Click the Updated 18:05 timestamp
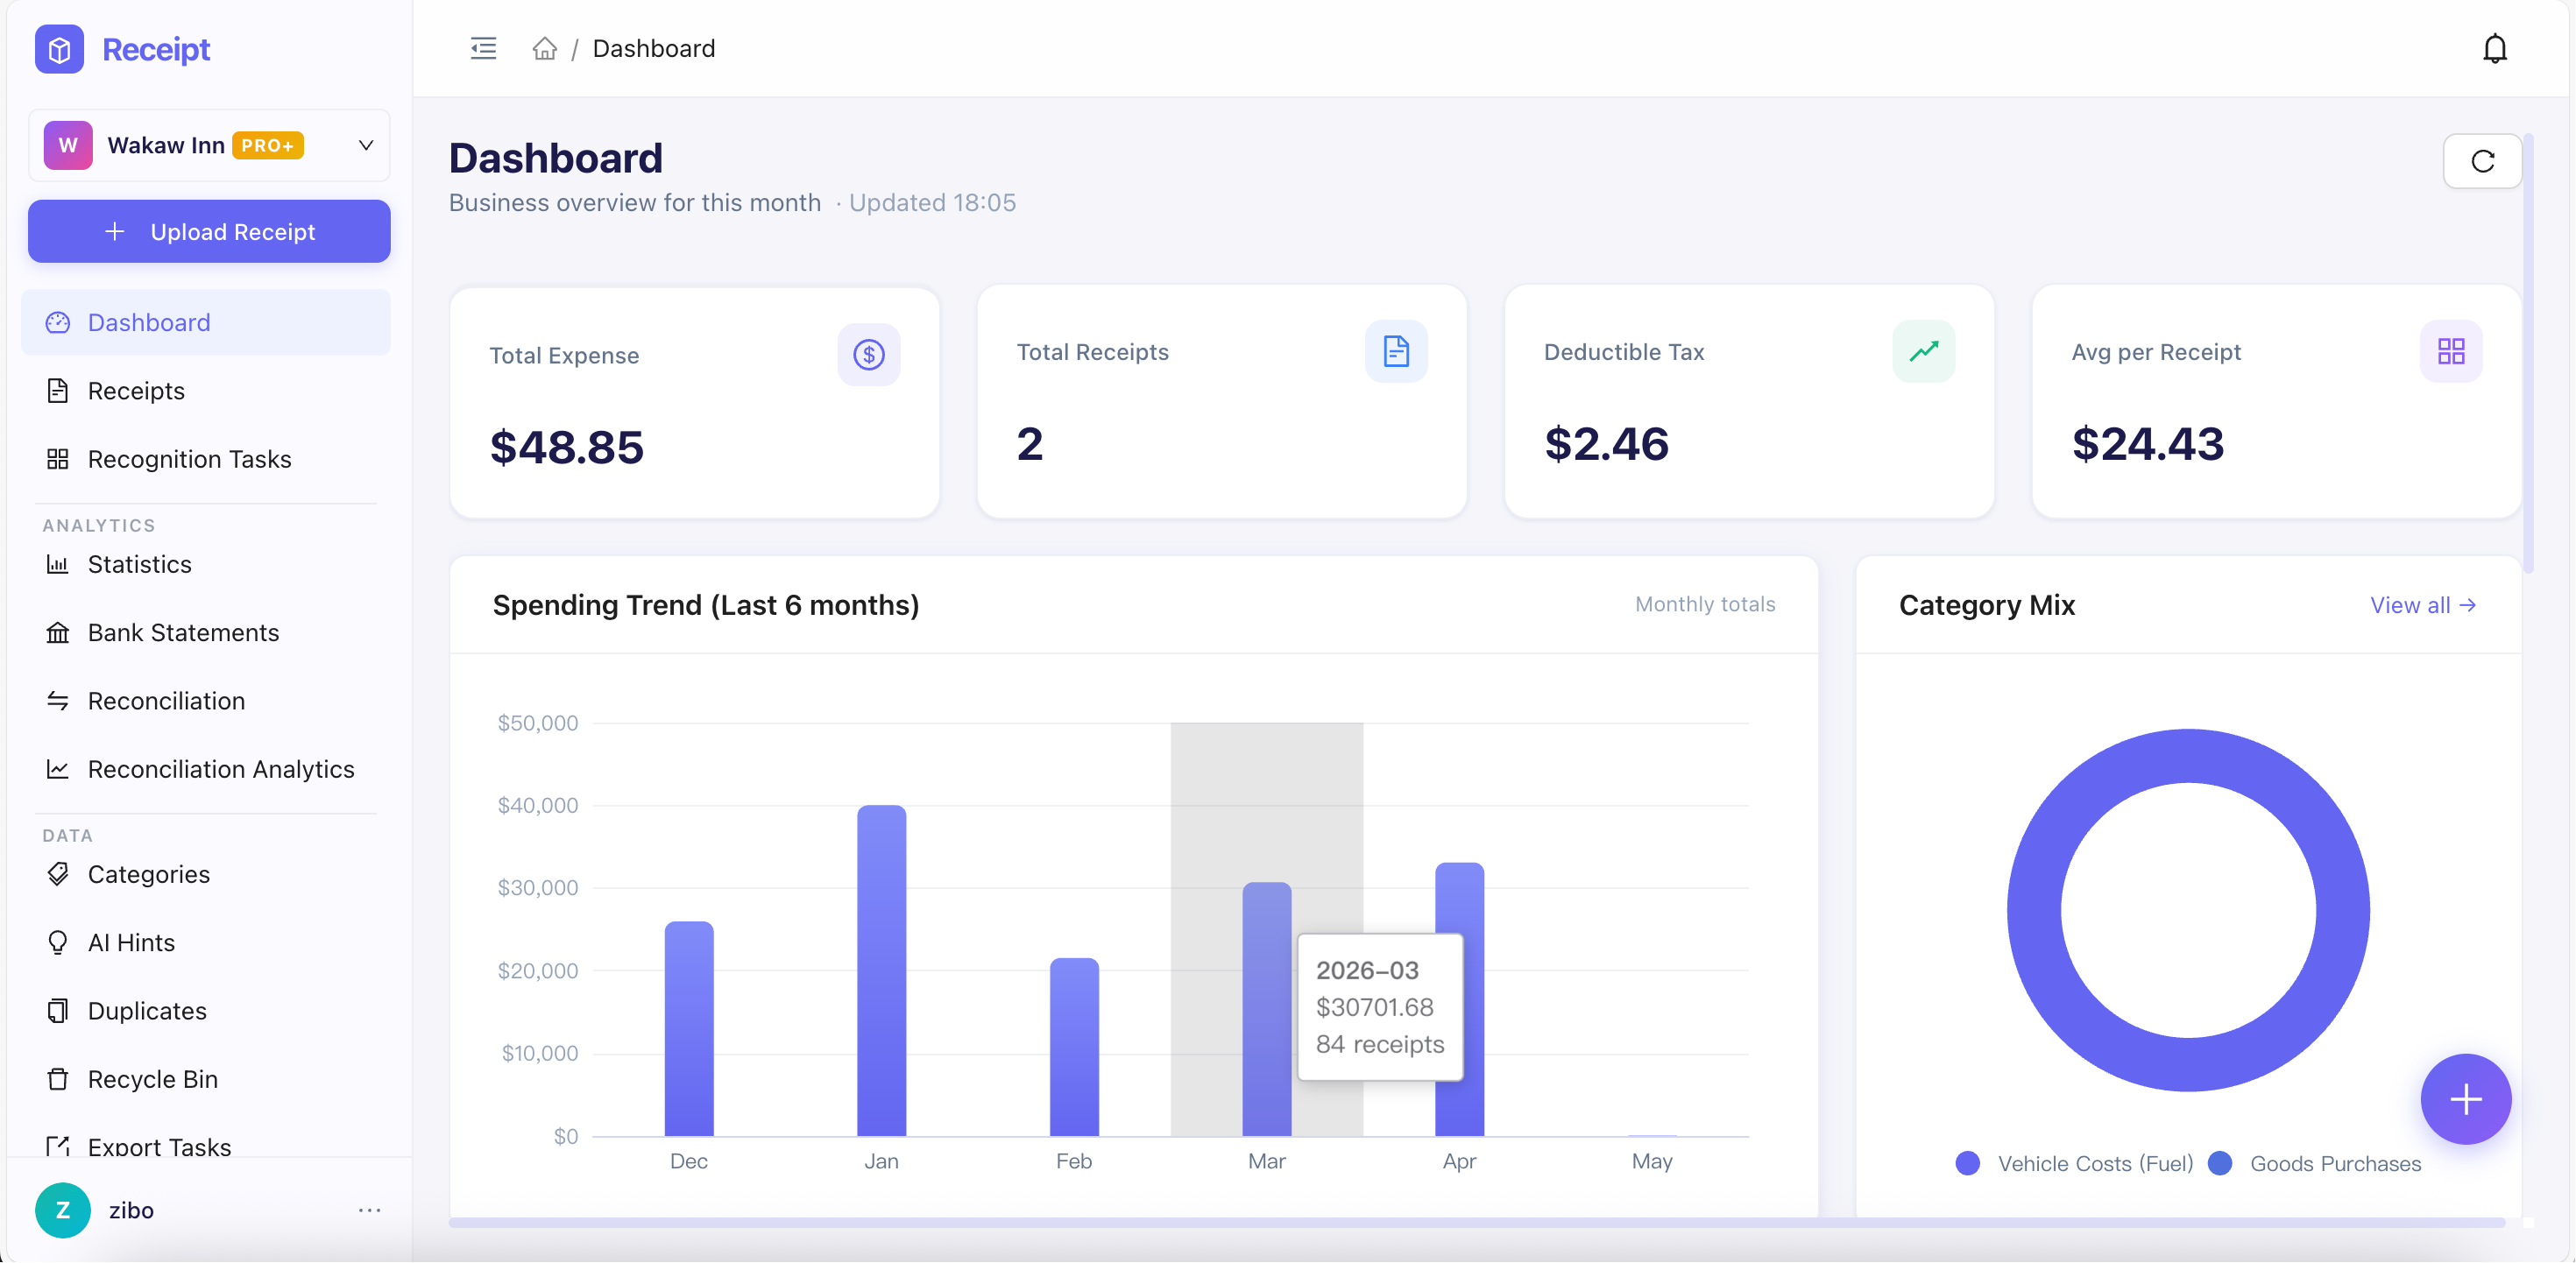The image size is (2576, 1263). tap(932, 203)
